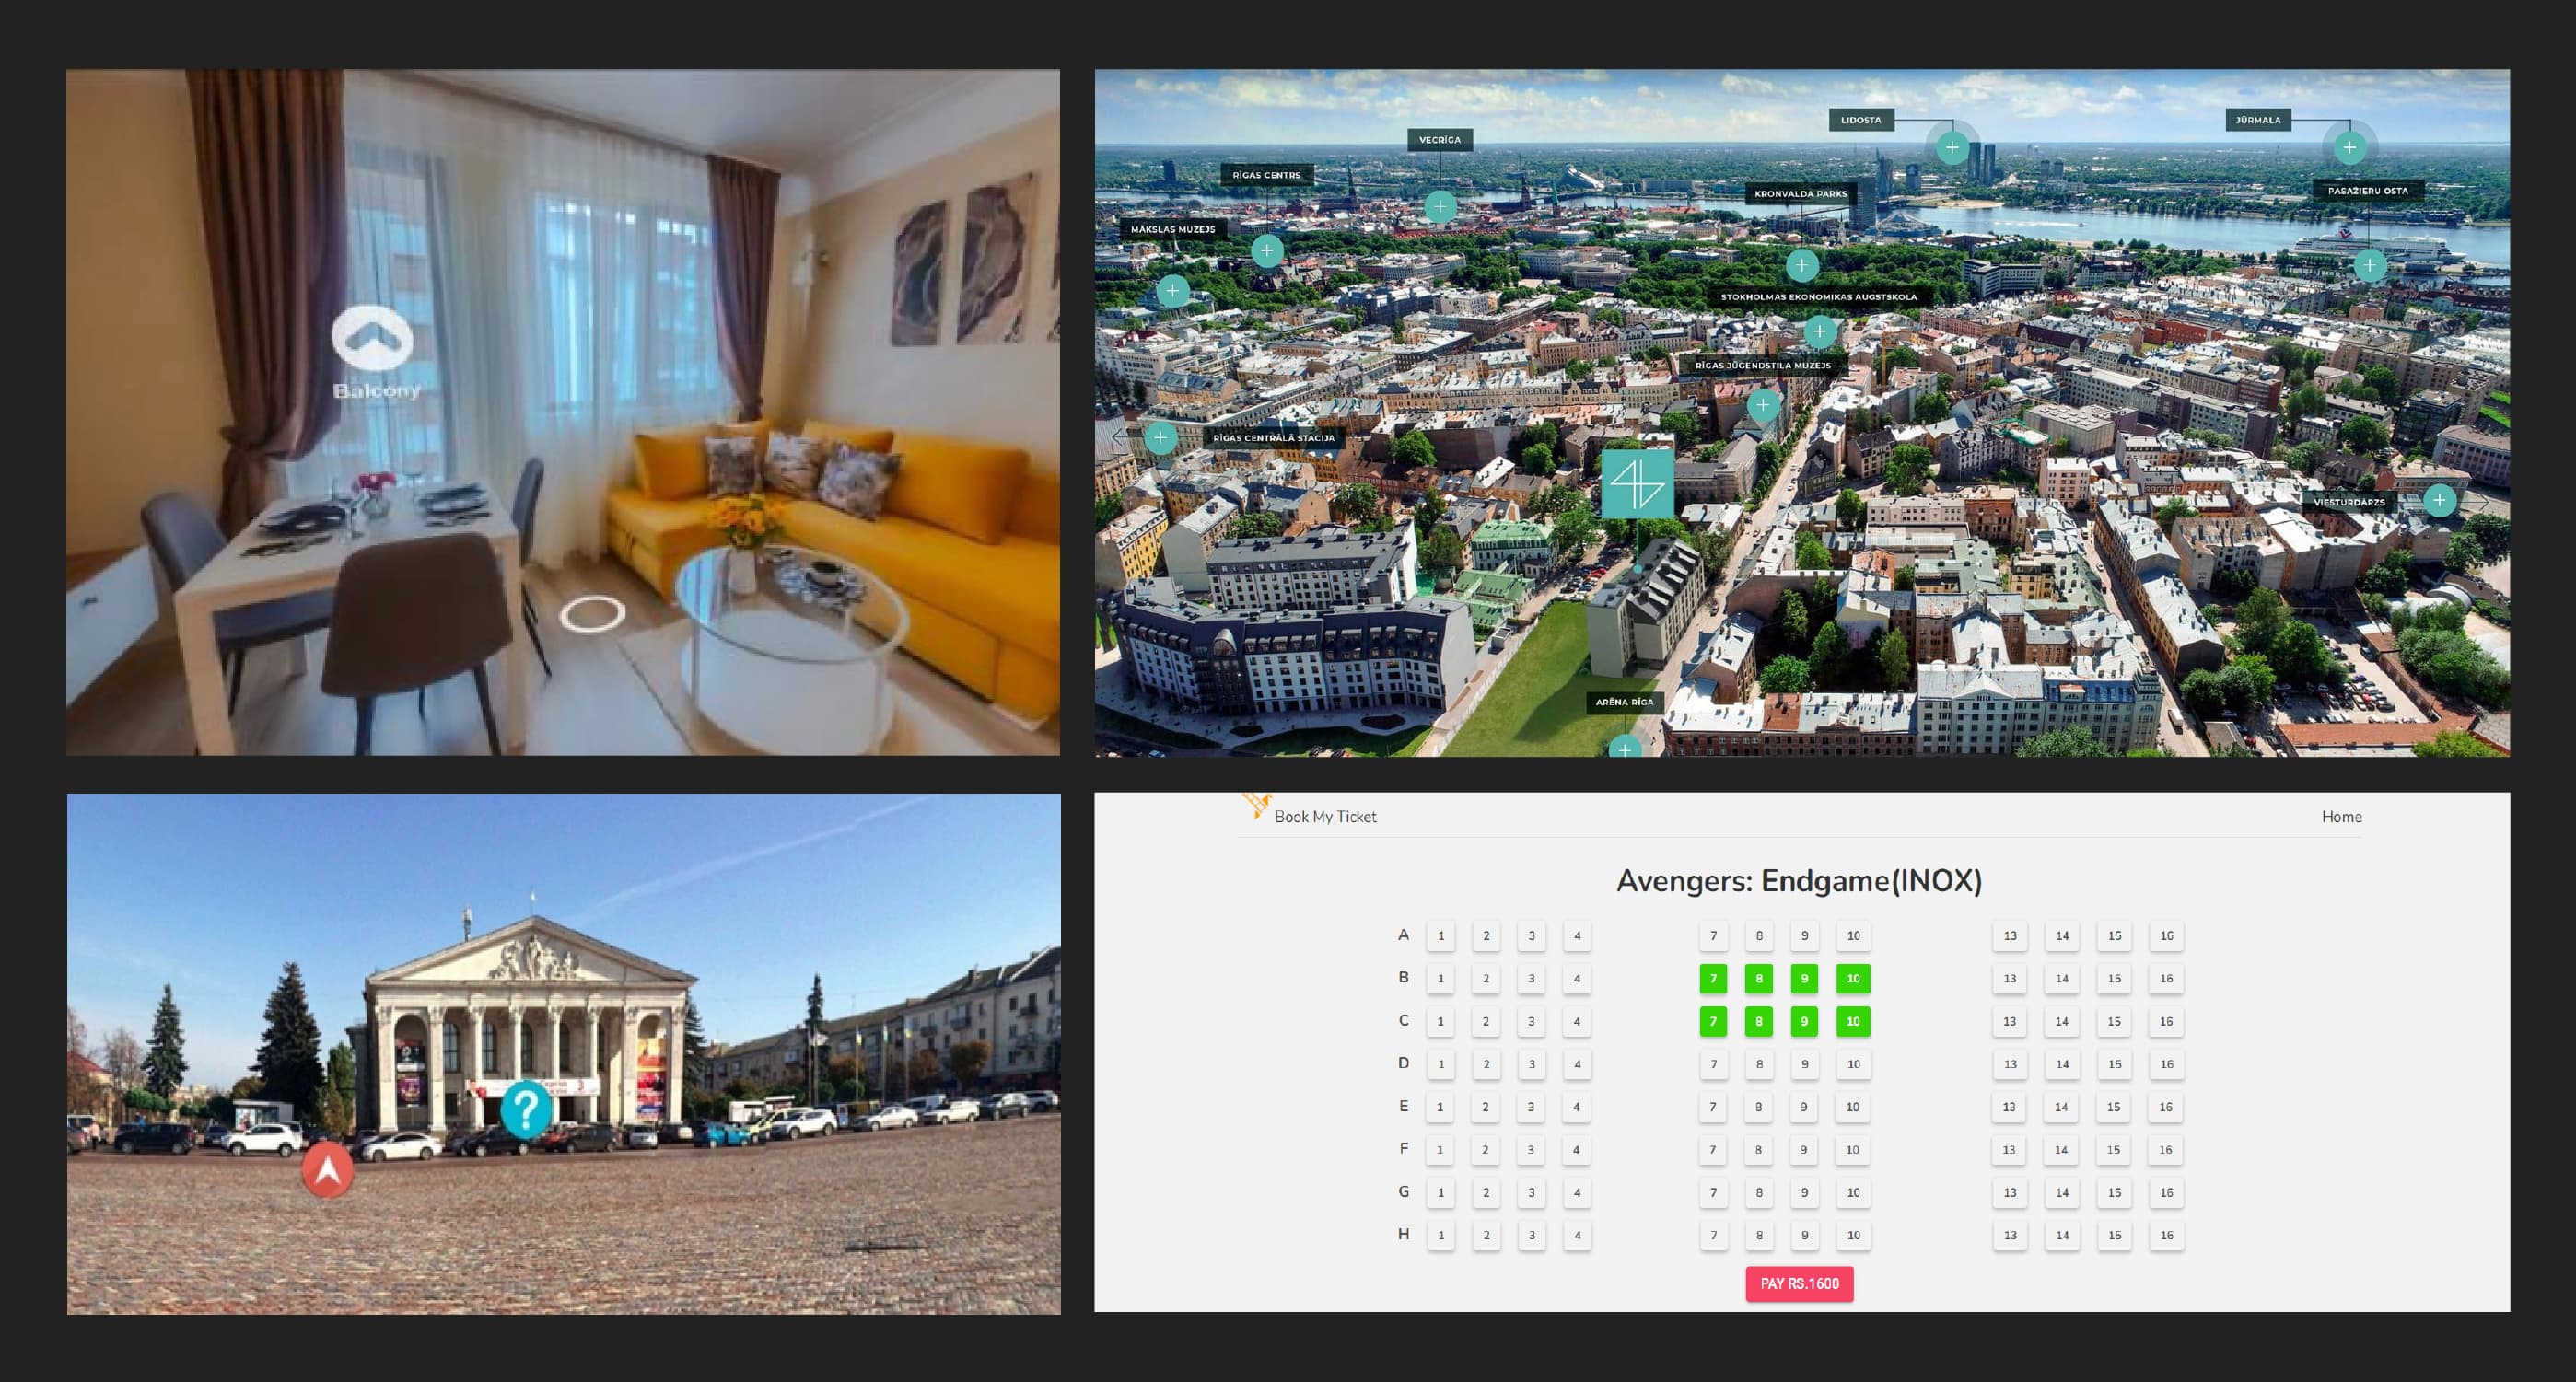Click the Kronvalda Parks label

pyautogui.click(x=1800, y=194)
